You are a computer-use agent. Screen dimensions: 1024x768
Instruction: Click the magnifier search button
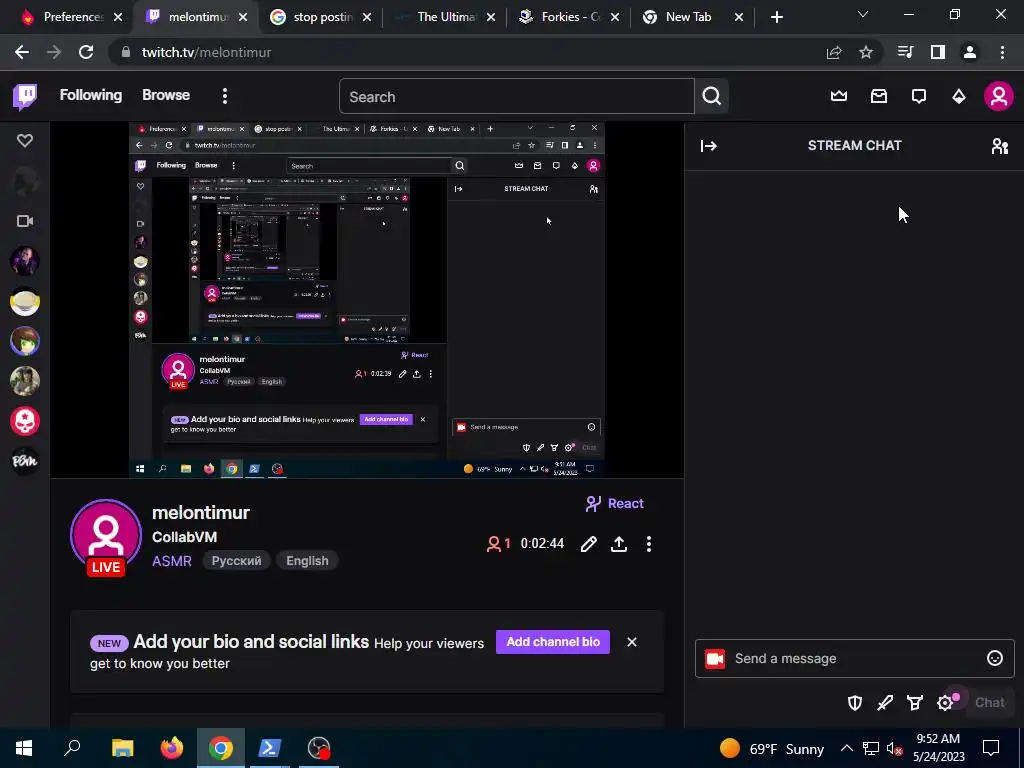tap(712, 97)
